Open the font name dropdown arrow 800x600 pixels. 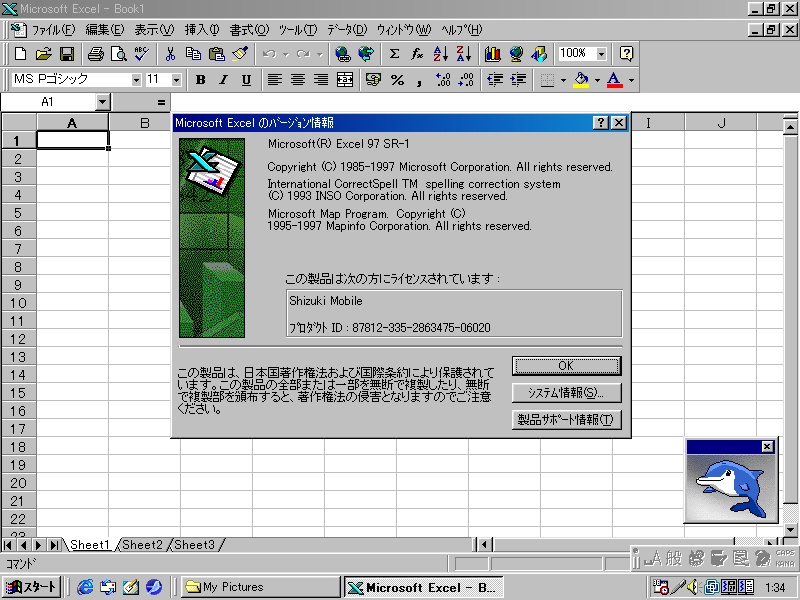click(x=136, y=80)
